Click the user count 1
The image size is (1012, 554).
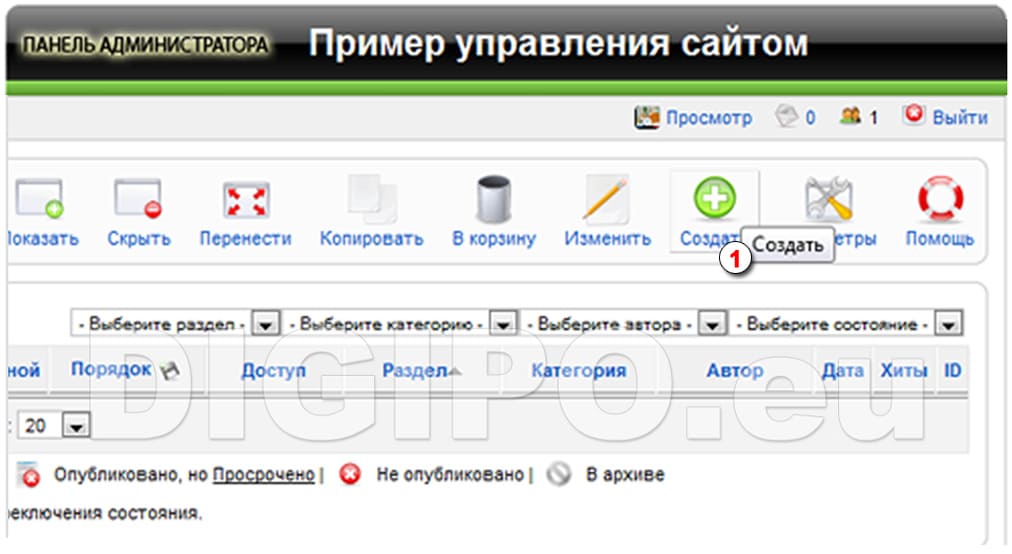(x=873, y=118)
